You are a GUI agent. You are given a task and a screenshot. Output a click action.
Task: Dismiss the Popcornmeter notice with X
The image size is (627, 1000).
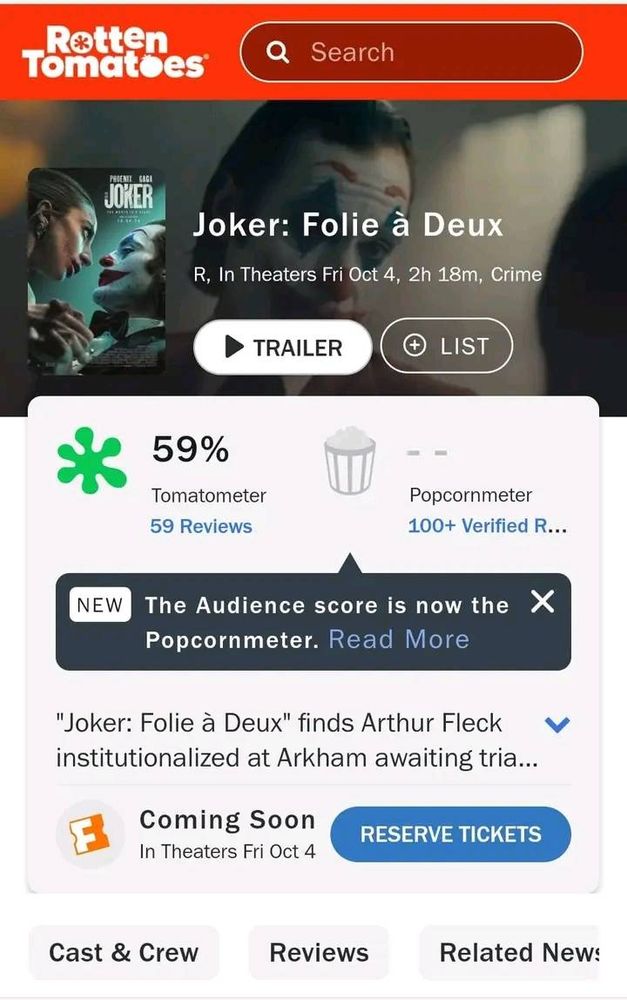(542, 601)
